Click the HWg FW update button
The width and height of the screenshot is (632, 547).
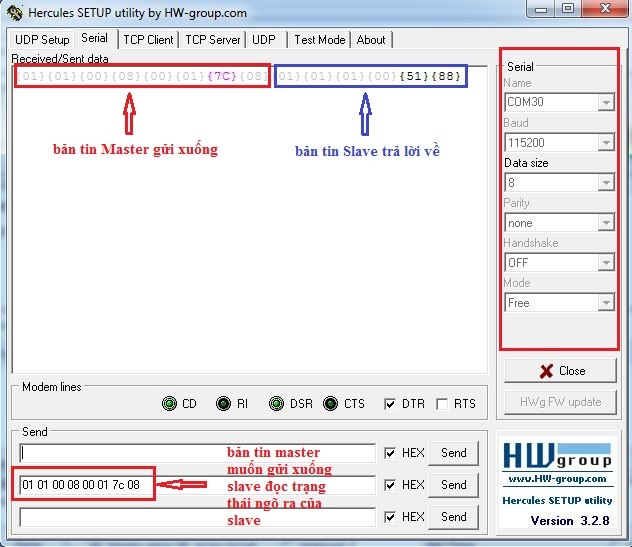click(560, 402)
